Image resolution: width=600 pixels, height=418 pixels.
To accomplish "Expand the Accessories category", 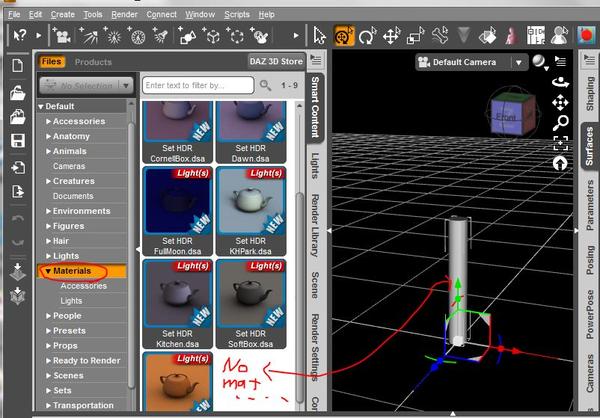I will [x=48, y=121].
